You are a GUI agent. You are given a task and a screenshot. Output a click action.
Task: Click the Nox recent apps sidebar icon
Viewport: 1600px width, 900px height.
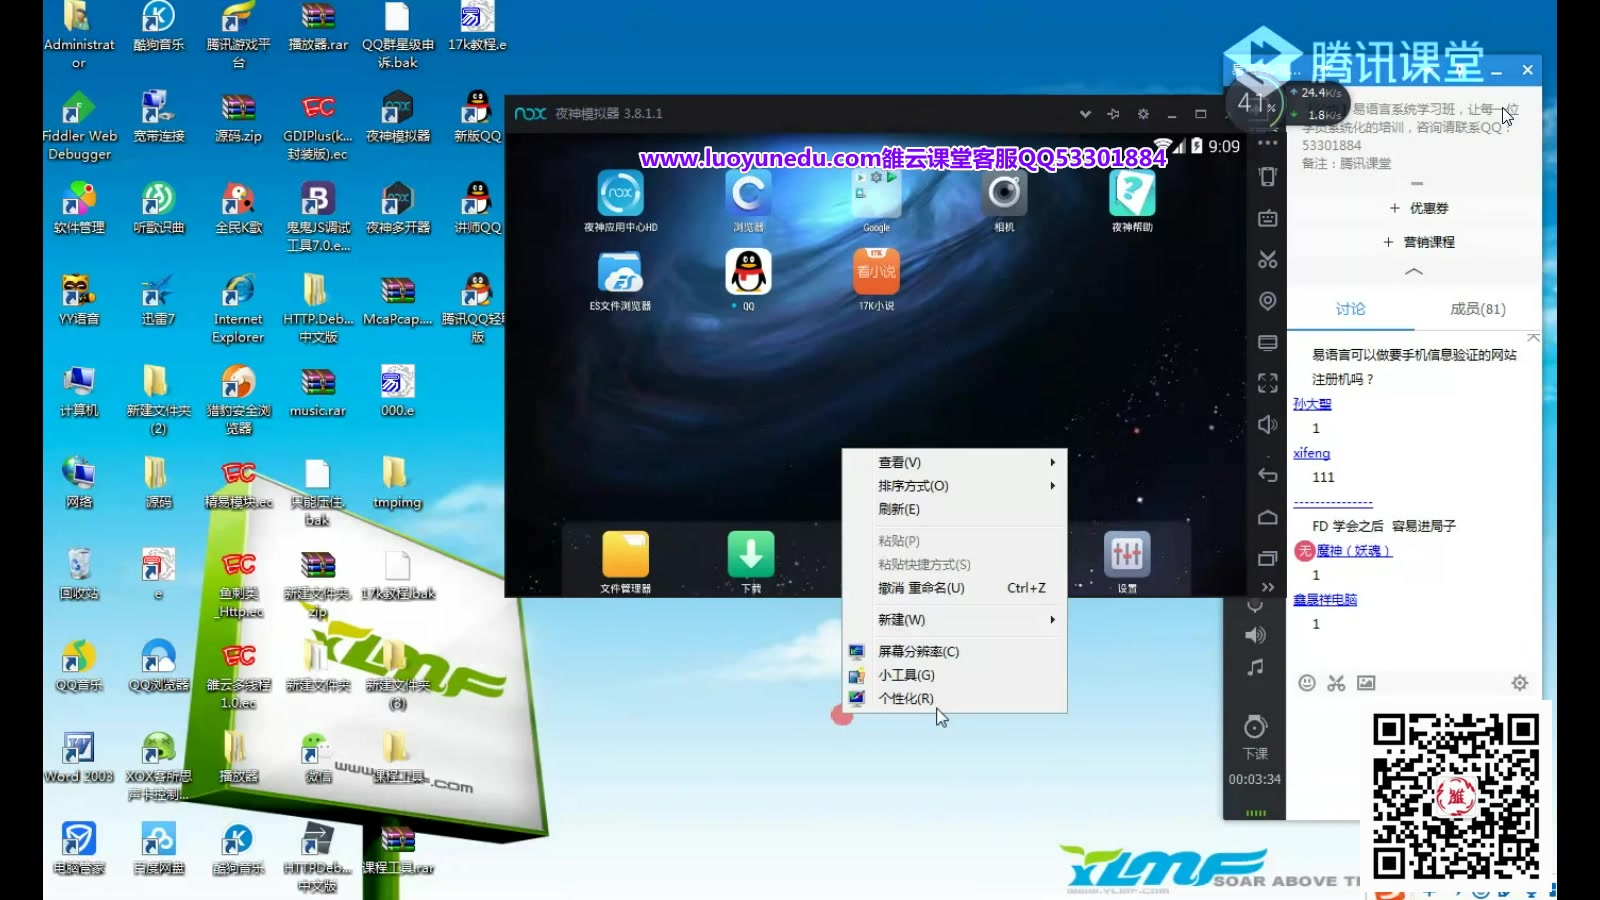coord(1268,558)
